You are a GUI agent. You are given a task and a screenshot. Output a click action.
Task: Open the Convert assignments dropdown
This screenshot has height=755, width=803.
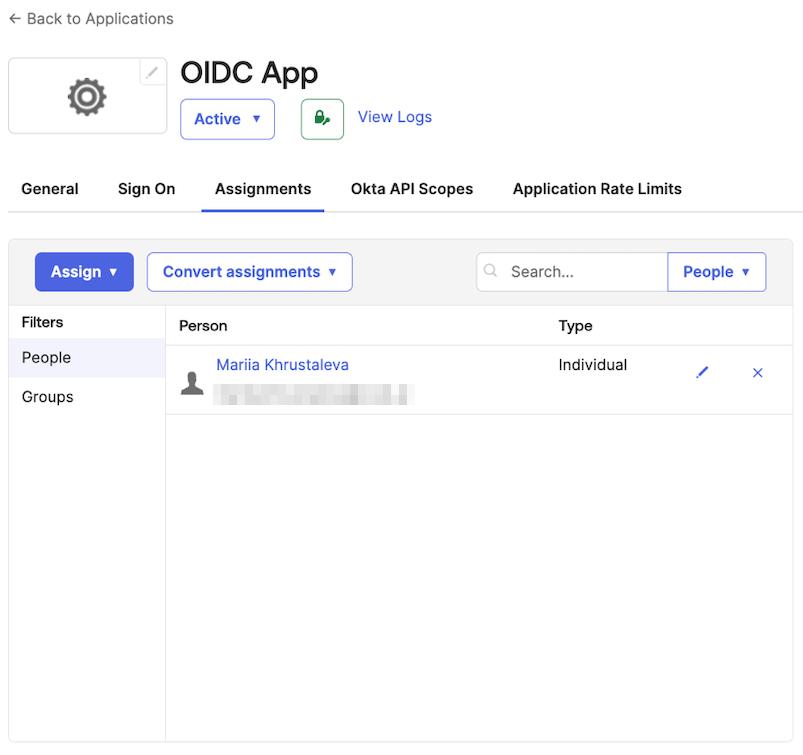(249, 272)
